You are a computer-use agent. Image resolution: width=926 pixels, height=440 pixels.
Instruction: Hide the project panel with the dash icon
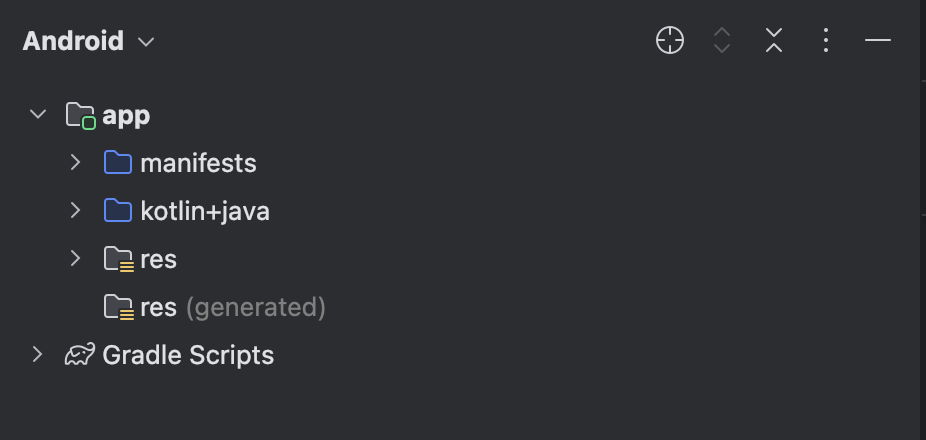[878, 41]
